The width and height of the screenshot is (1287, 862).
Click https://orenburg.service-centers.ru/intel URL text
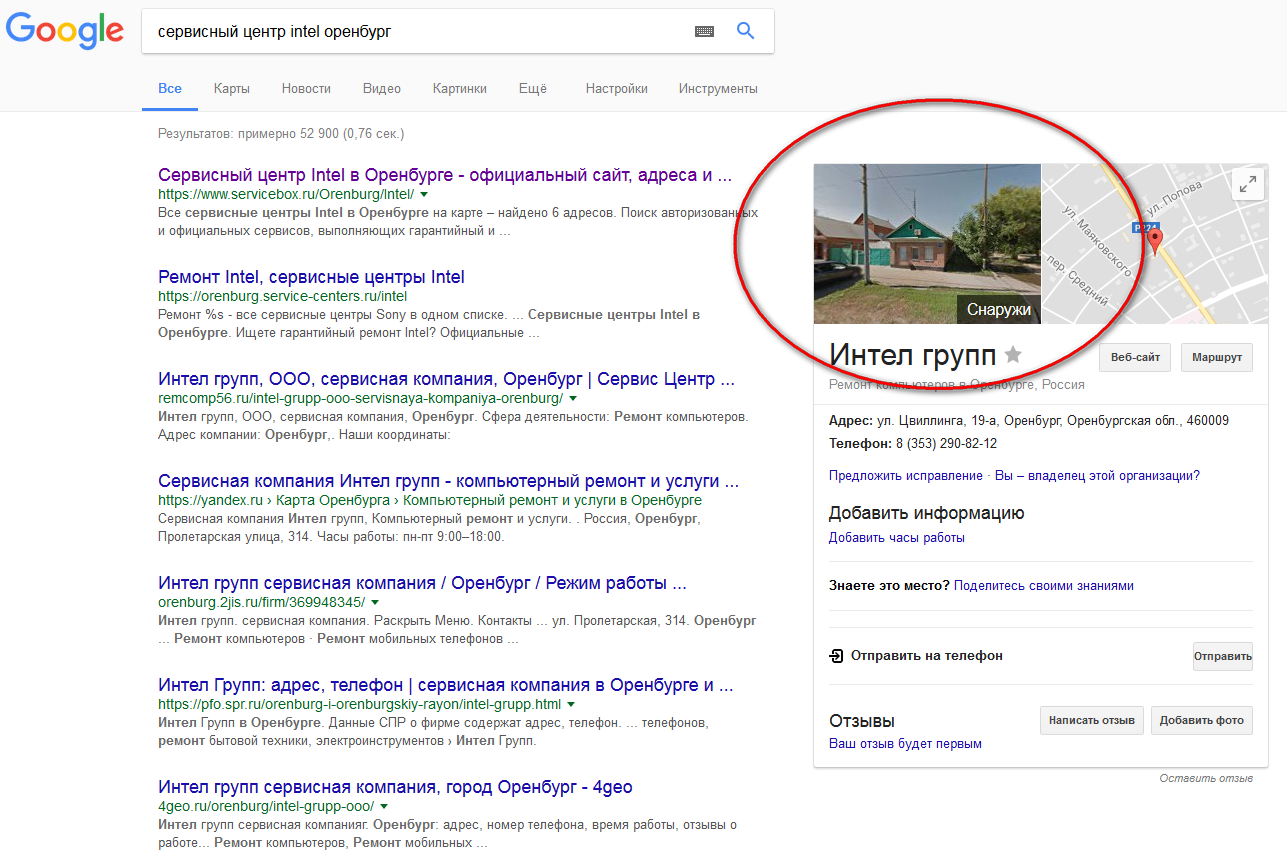pos(283,296)
